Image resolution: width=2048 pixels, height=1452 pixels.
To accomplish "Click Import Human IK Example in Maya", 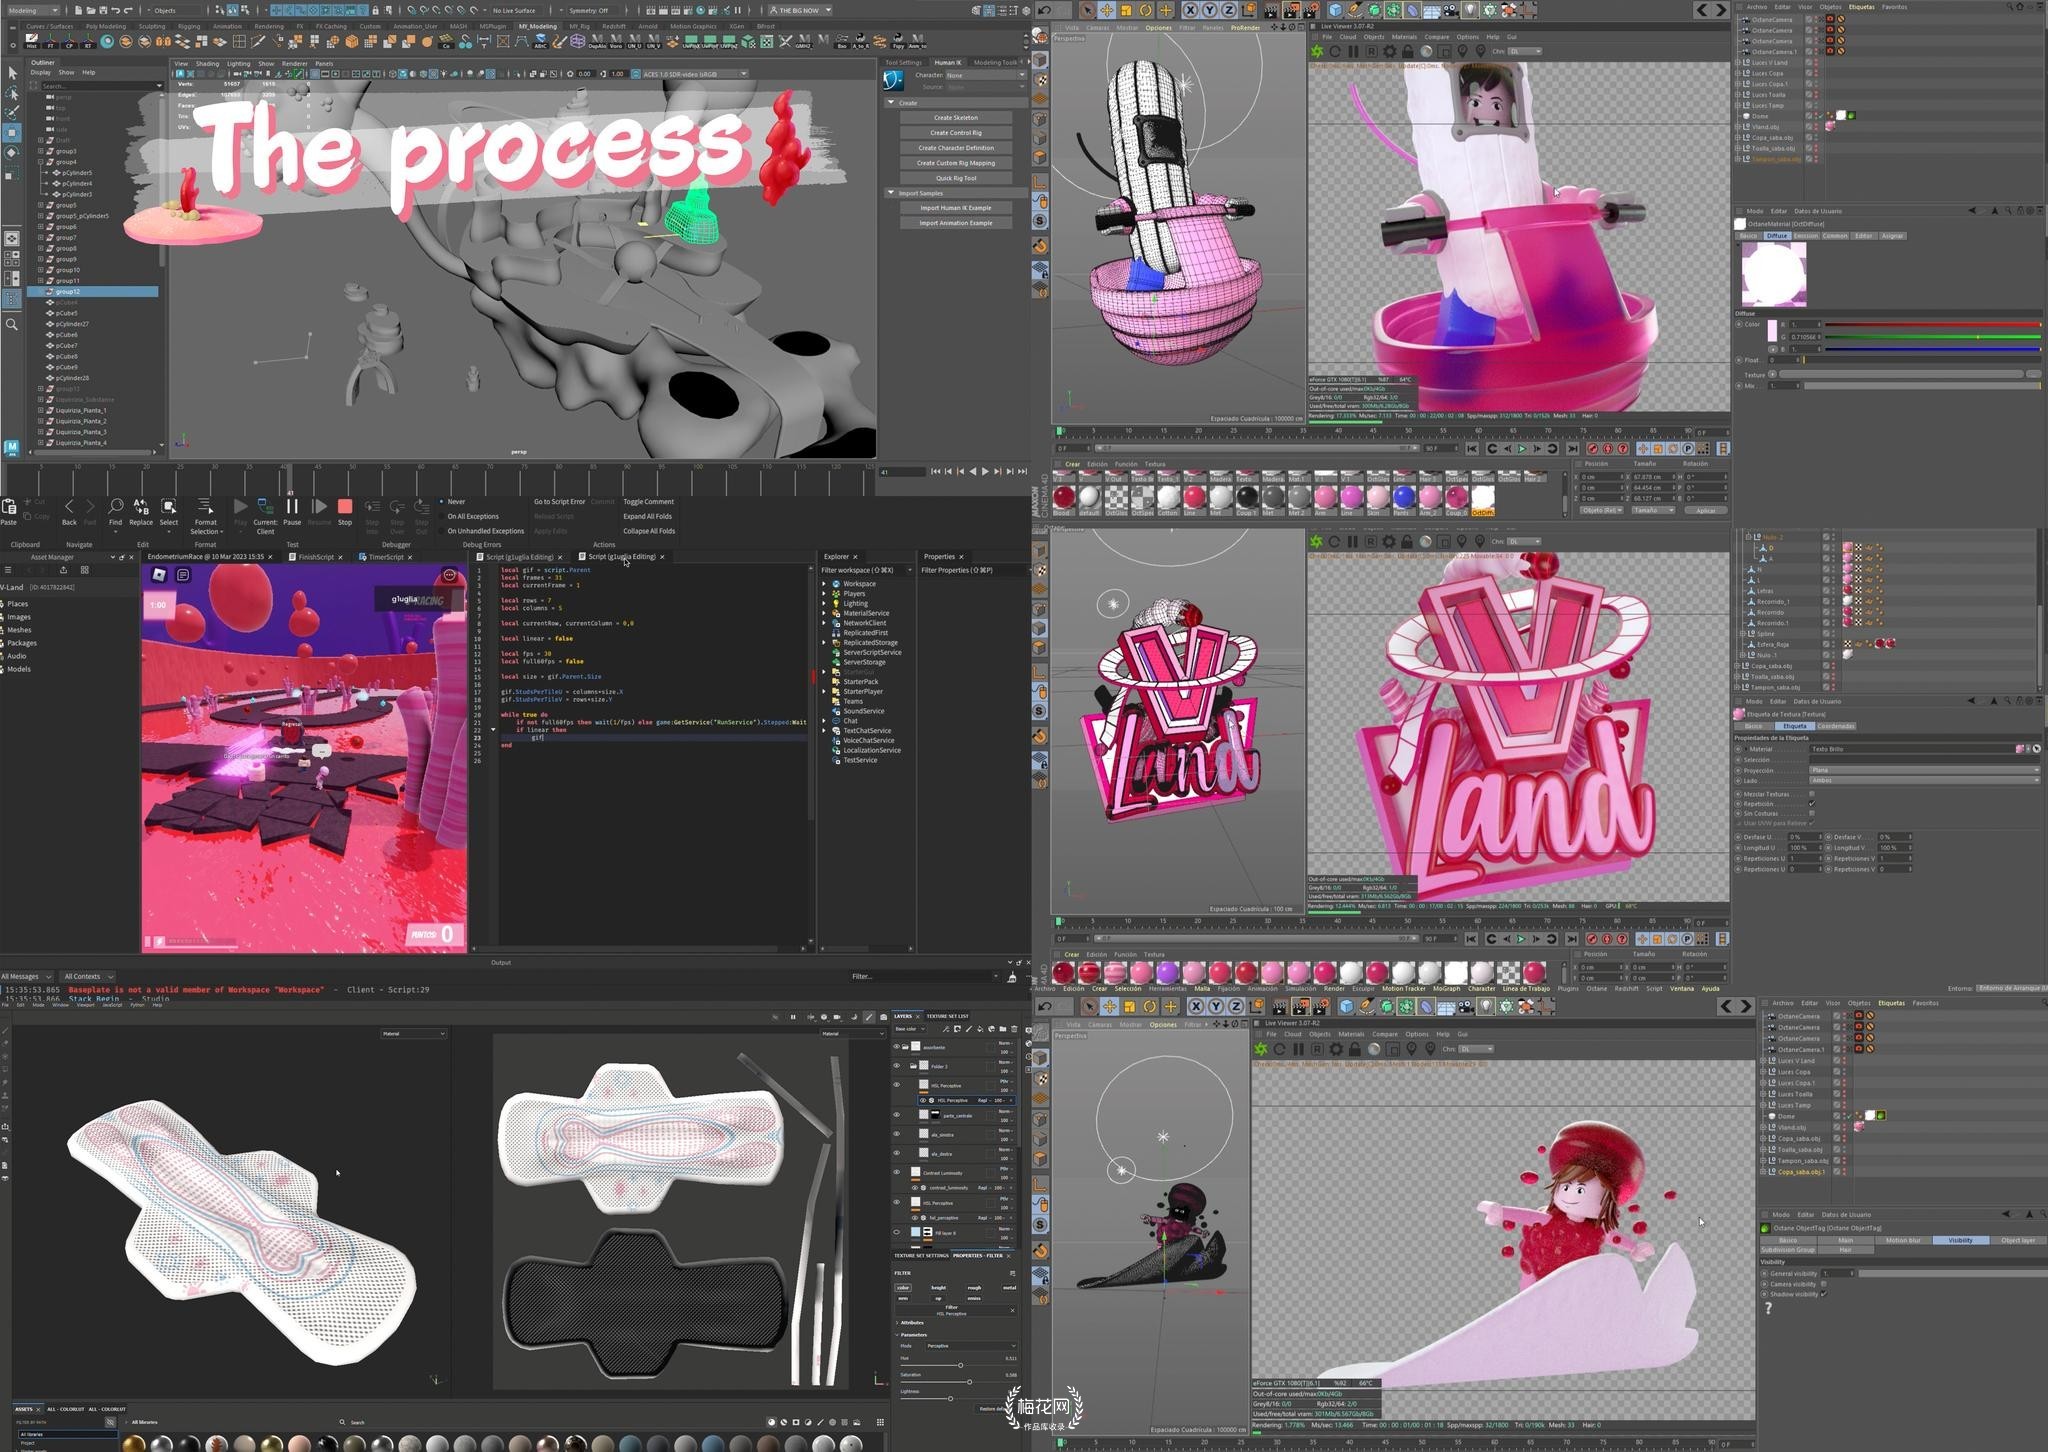I will [x=956, y=208].
